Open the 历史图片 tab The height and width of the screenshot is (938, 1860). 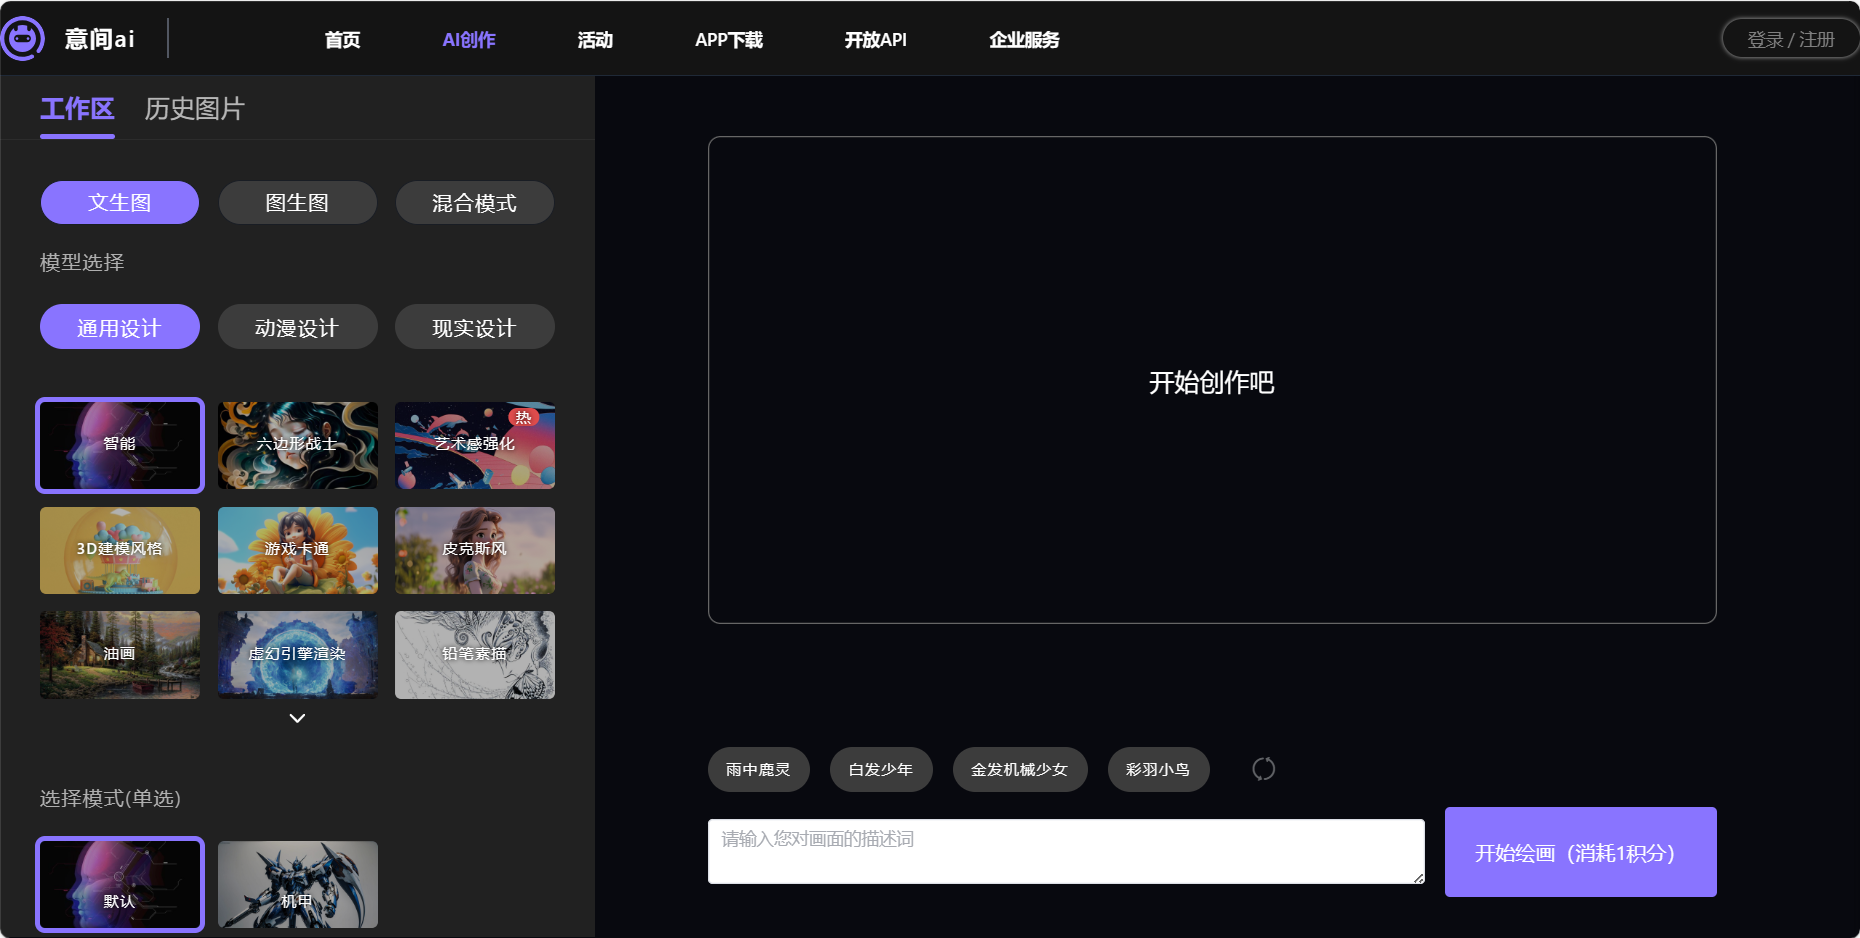tap(194, 109)
